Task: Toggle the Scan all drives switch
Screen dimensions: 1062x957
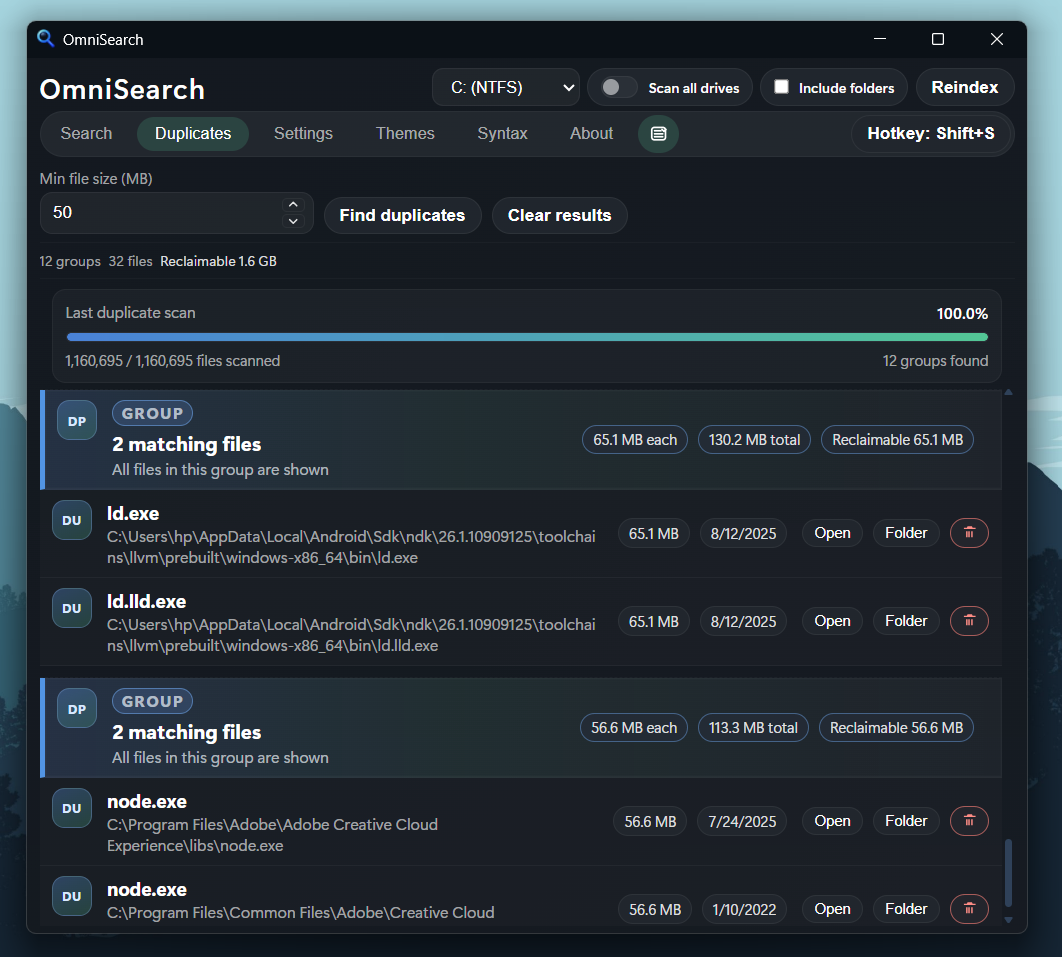Action: pos(618,87)
